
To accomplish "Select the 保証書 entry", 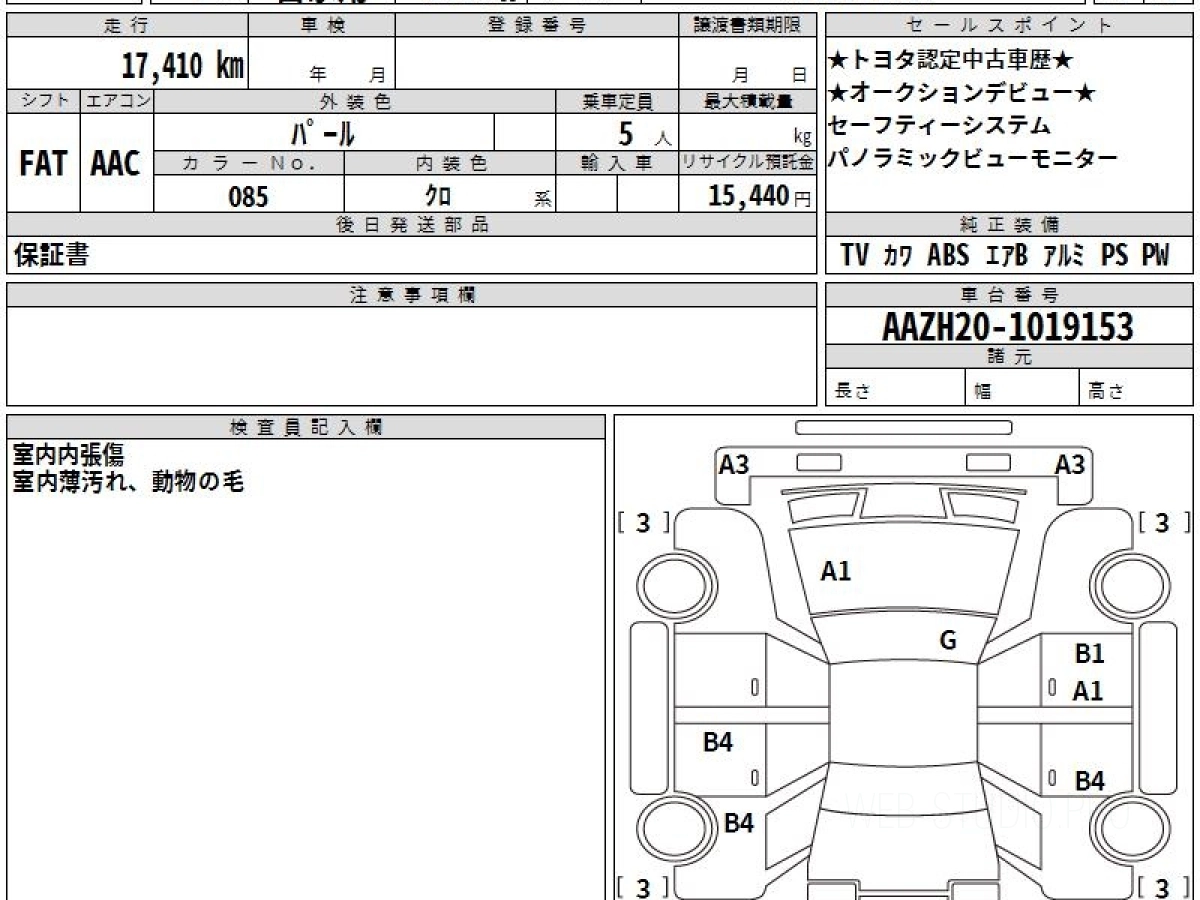I will [51, 255].
